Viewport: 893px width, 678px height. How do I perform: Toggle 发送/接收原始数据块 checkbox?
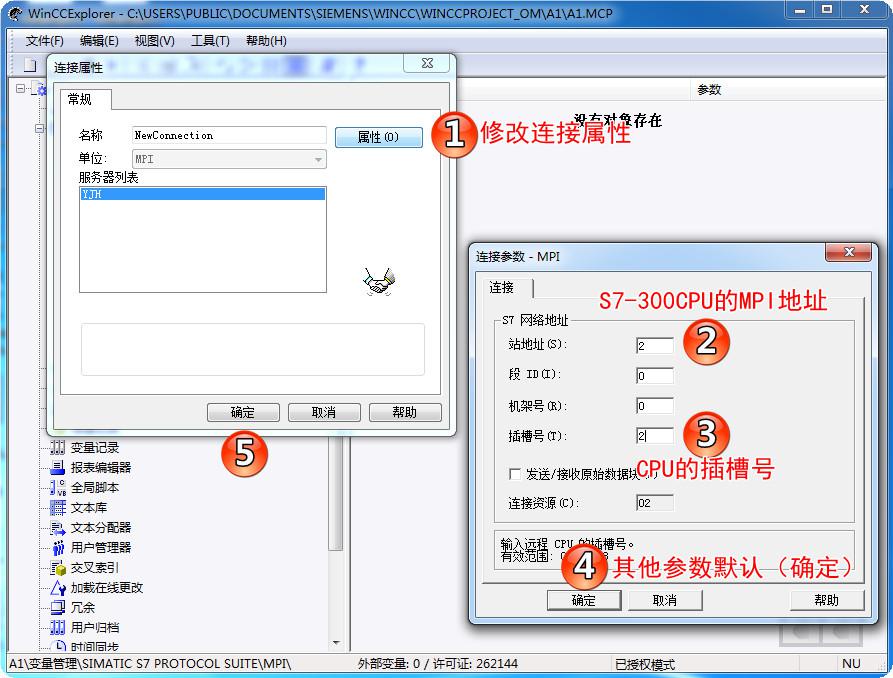coord(514,473)
